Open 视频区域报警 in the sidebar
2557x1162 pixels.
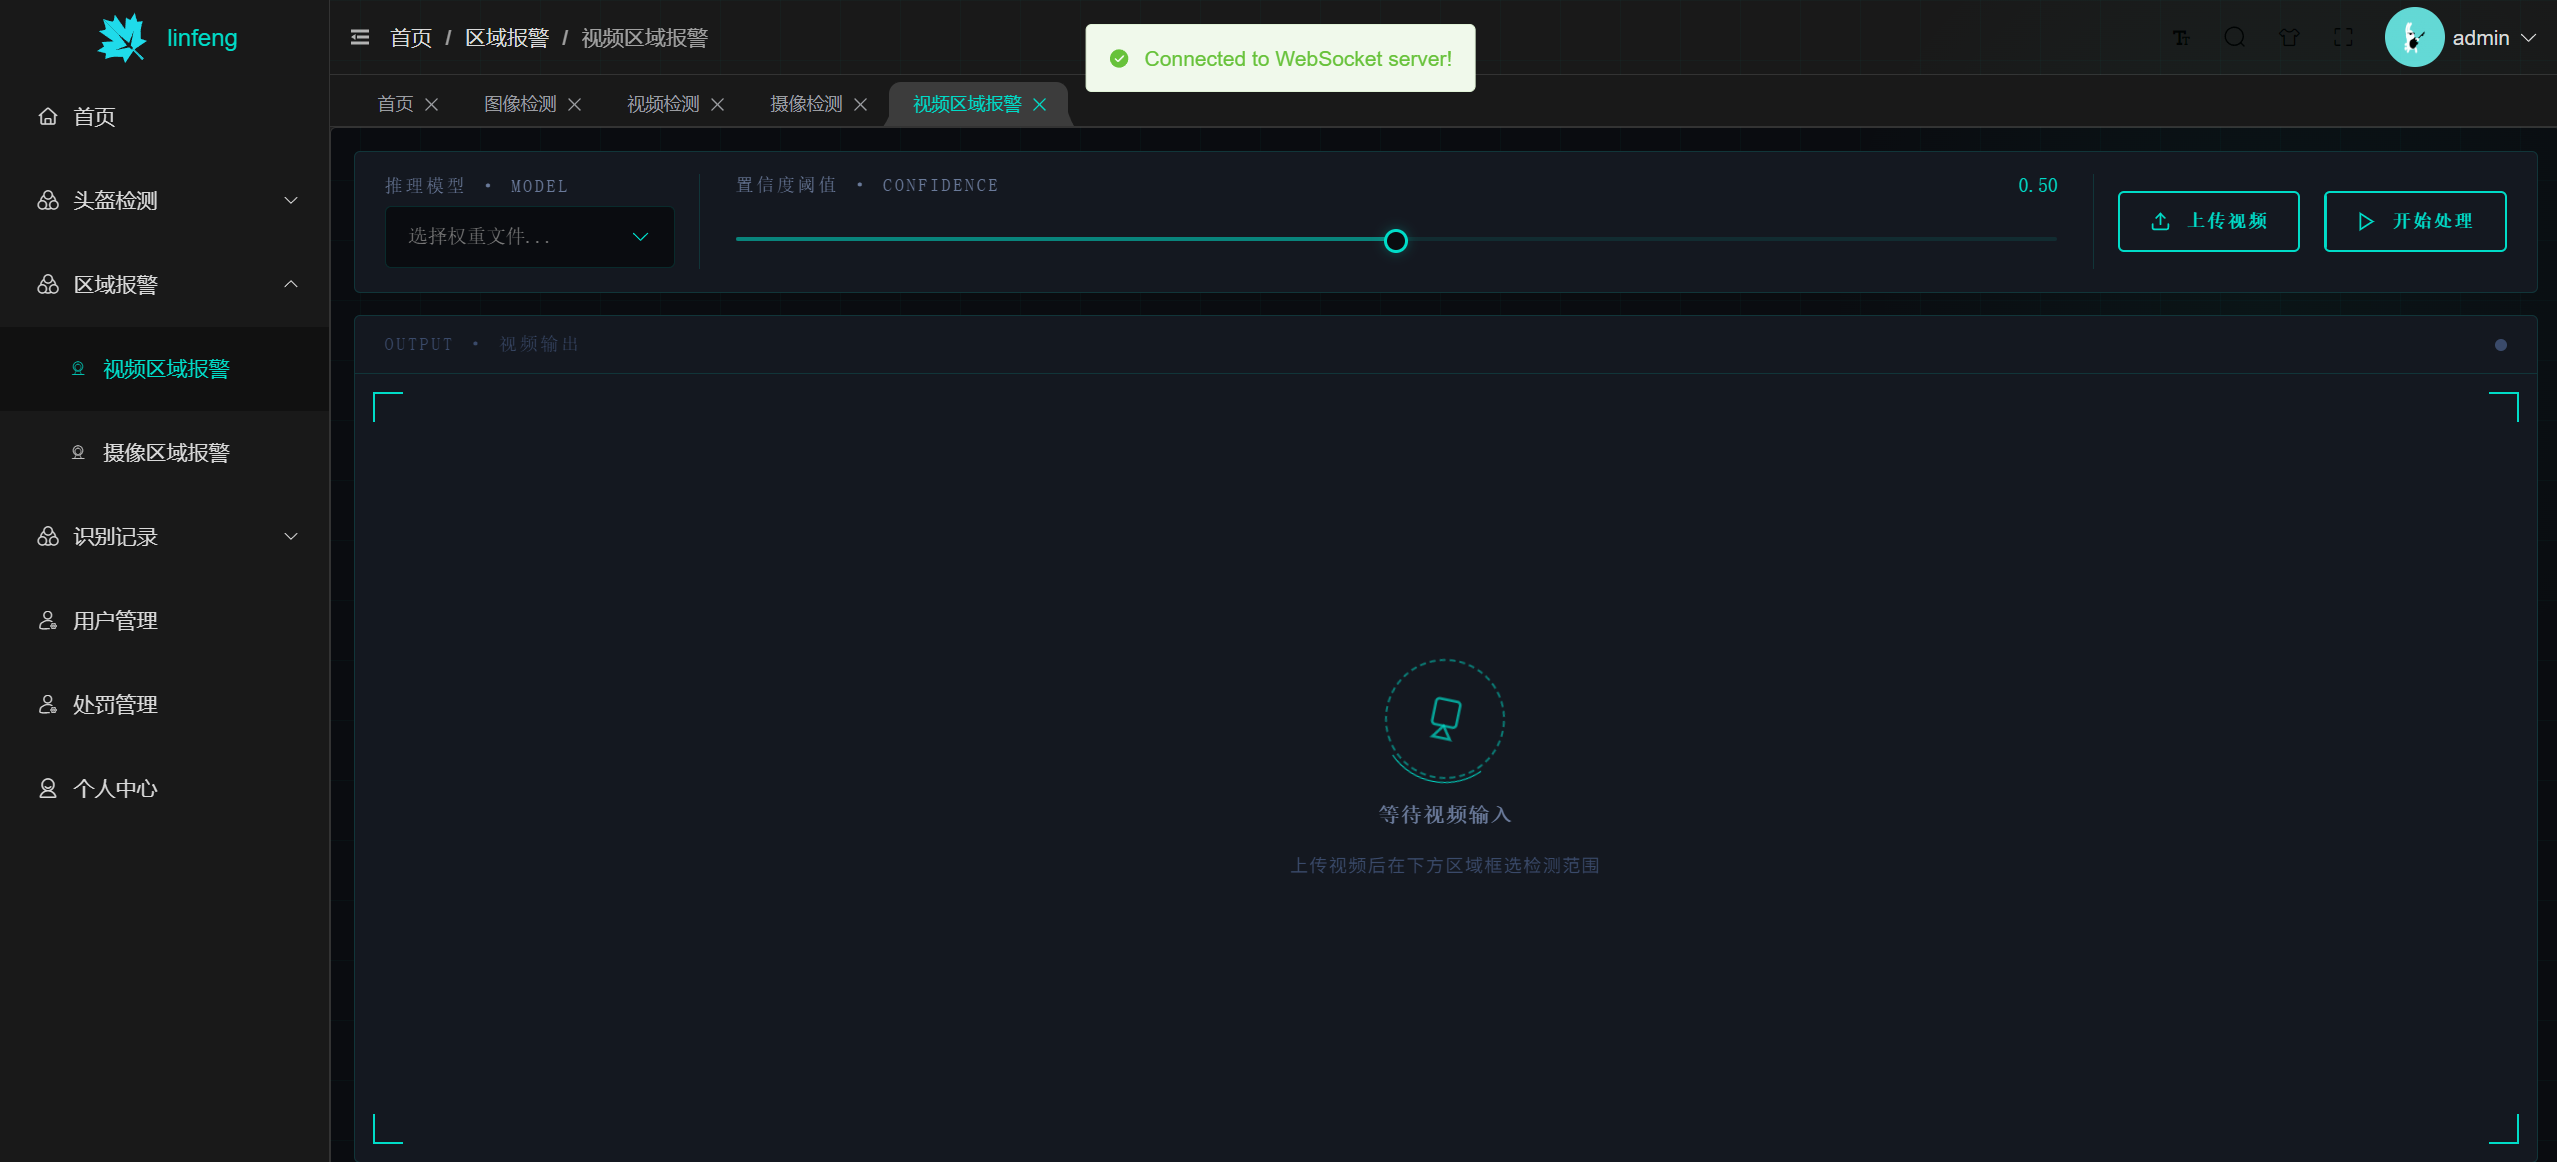pyautogui.click(x=164, y=369)
